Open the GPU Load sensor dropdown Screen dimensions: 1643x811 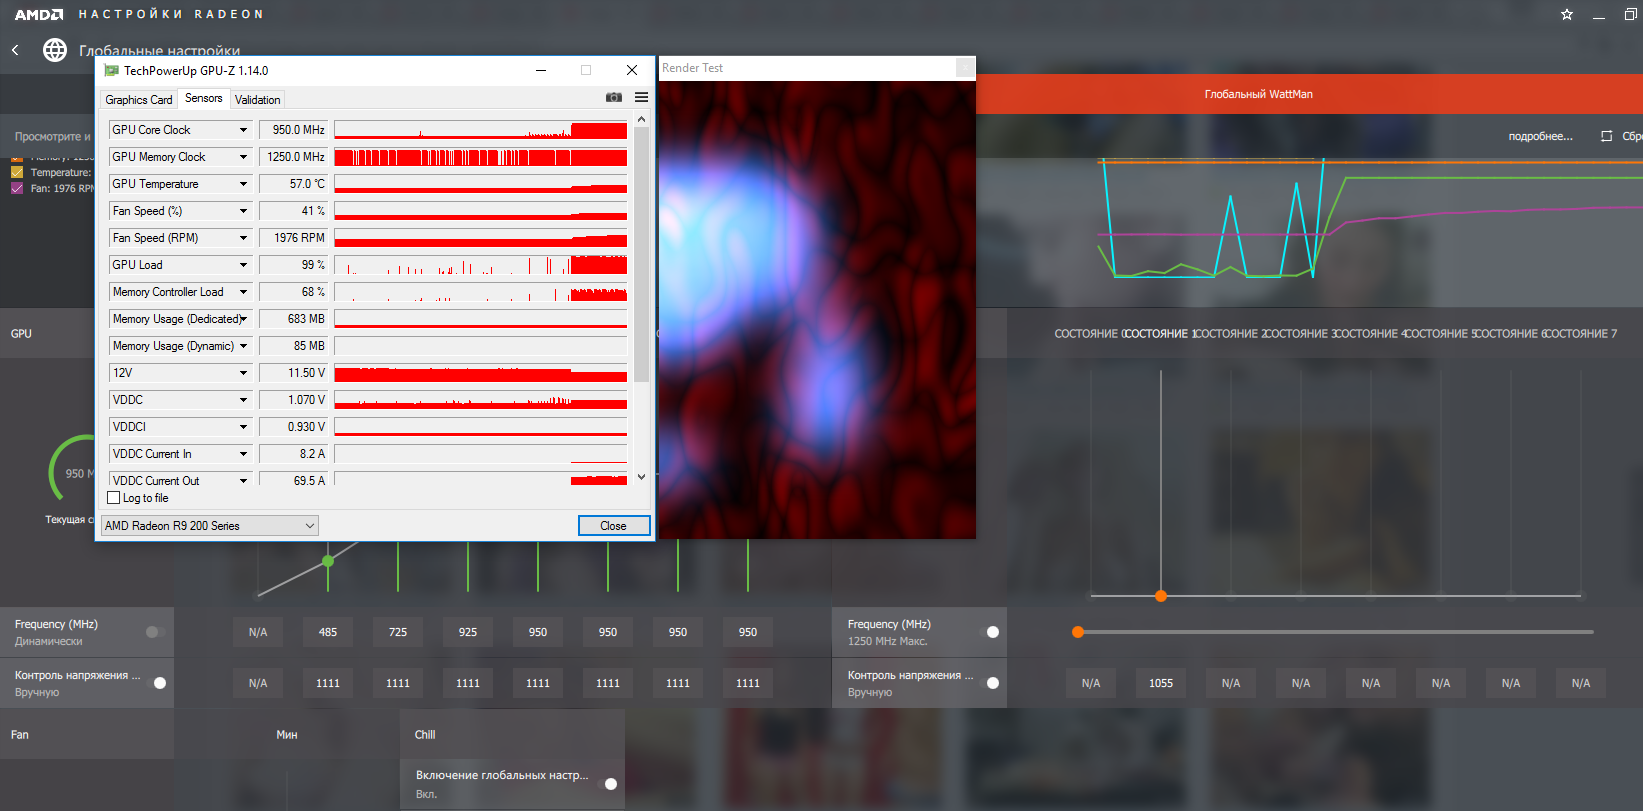click(180, 265)
